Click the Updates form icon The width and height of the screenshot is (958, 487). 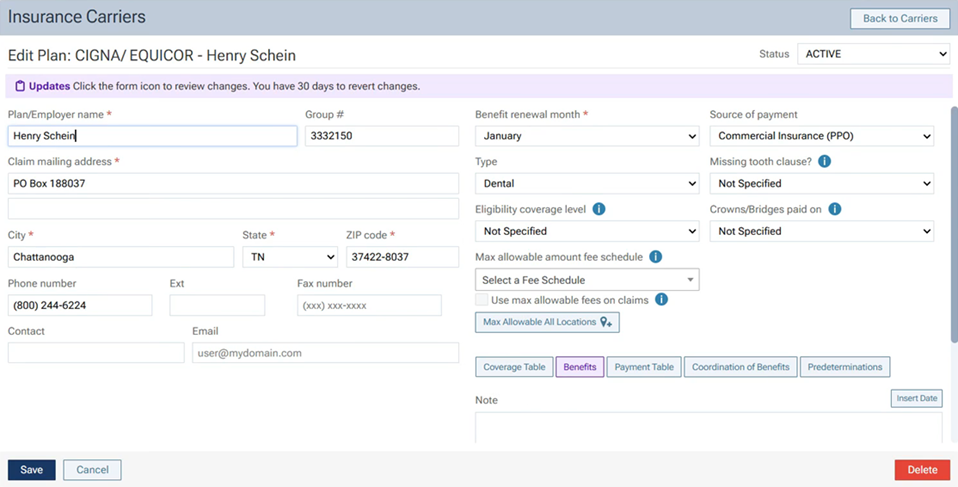tap(20, 87)
